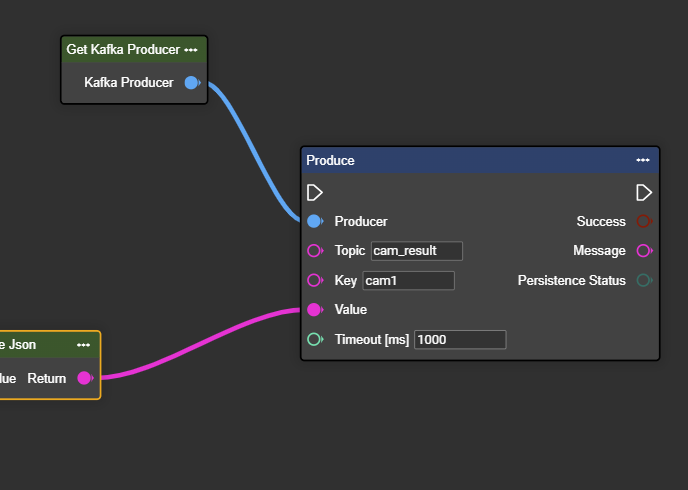Open Get Kafka Producer node options menu
Image resolution: width=688 pixels, height=490 pixels.
tap(191, 50)
